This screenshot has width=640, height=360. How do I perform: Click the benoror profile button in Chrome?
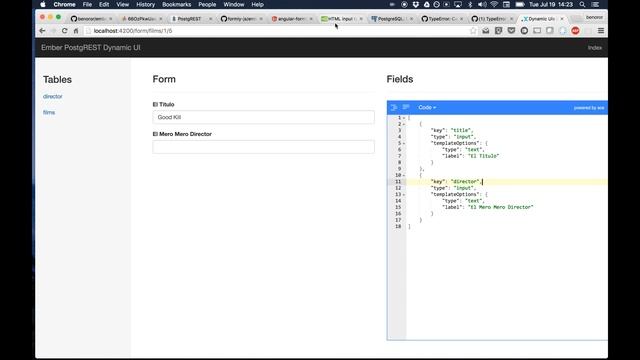(594, 18)
